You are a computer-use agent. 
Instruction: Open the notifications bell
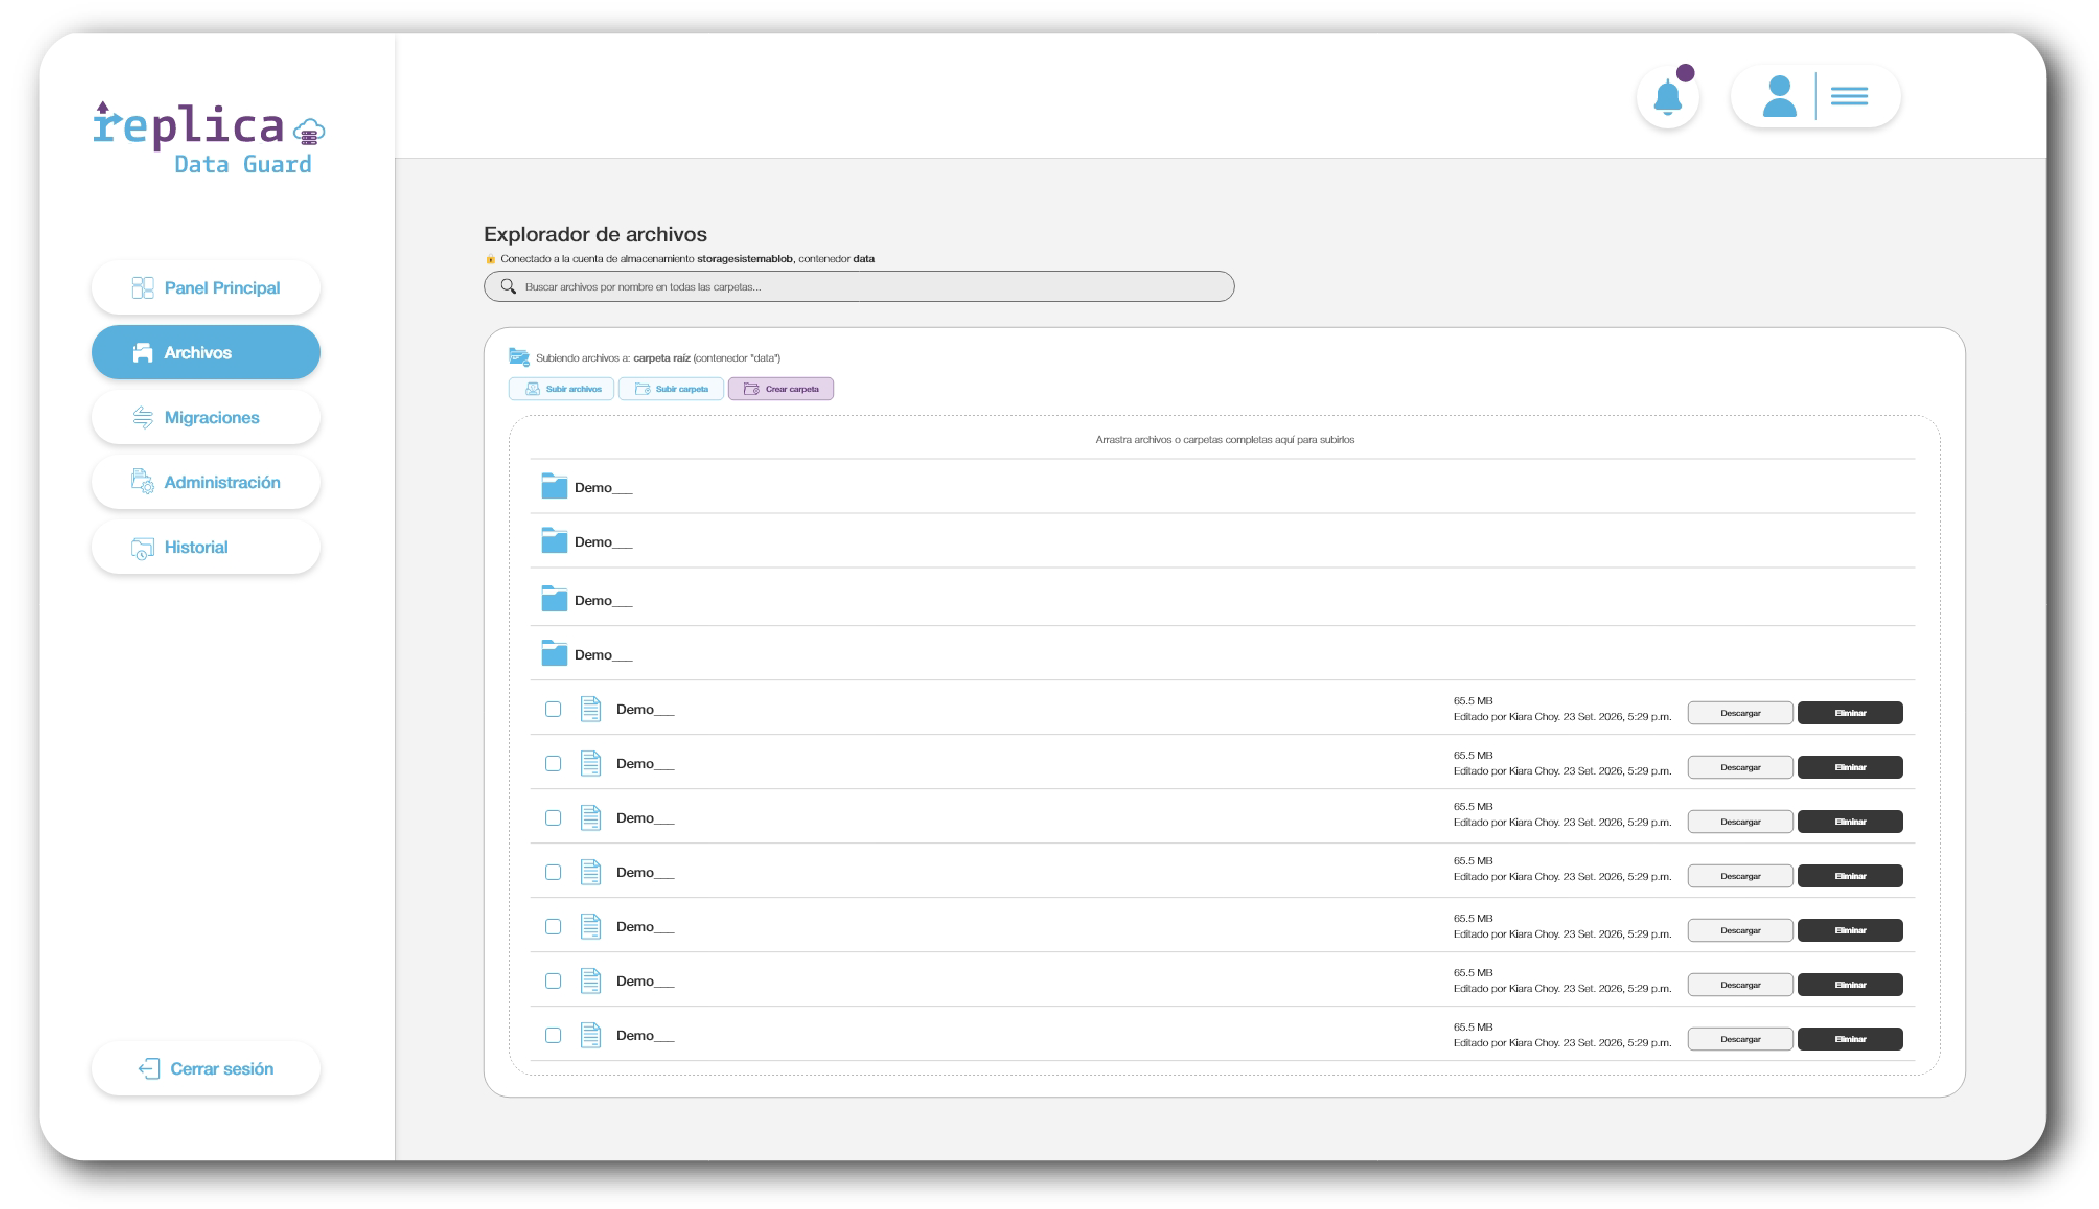pyautogui.click(x=1667, y=97)
